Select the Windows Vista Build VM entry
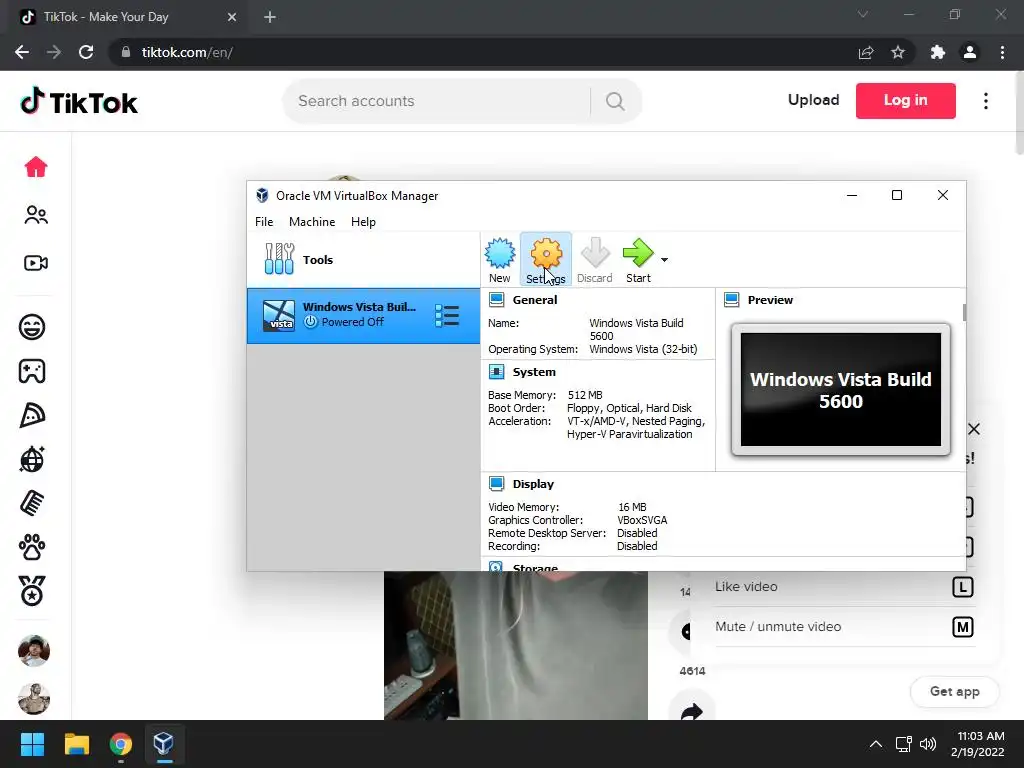This screenshot has width=1024, height=768. click(363, 315)
